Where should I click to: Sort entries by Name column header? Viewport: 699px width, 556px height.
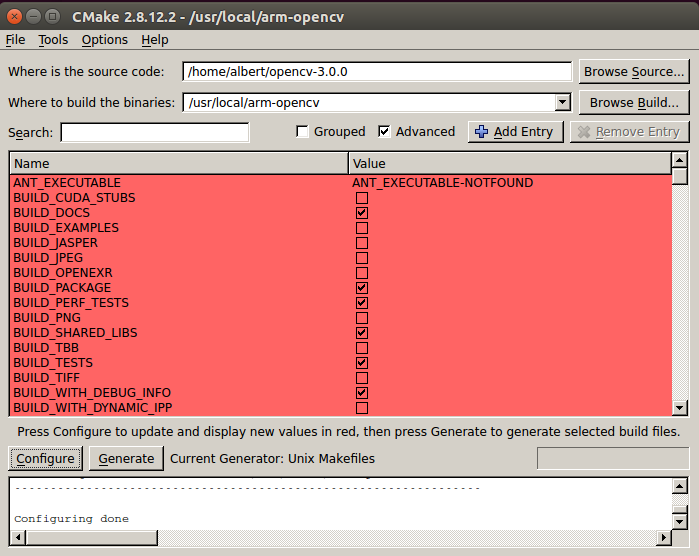(x=179, y=164)
